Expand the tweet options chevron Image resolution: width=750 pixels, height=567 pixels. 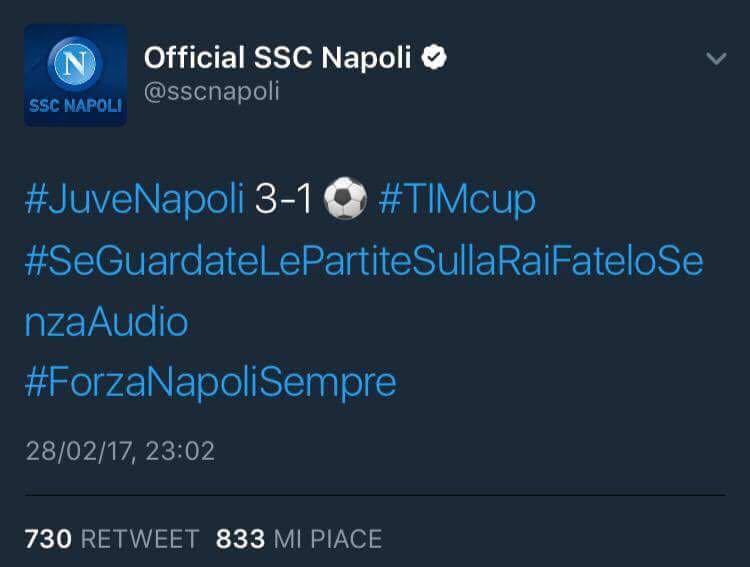[x=716, y=59]
